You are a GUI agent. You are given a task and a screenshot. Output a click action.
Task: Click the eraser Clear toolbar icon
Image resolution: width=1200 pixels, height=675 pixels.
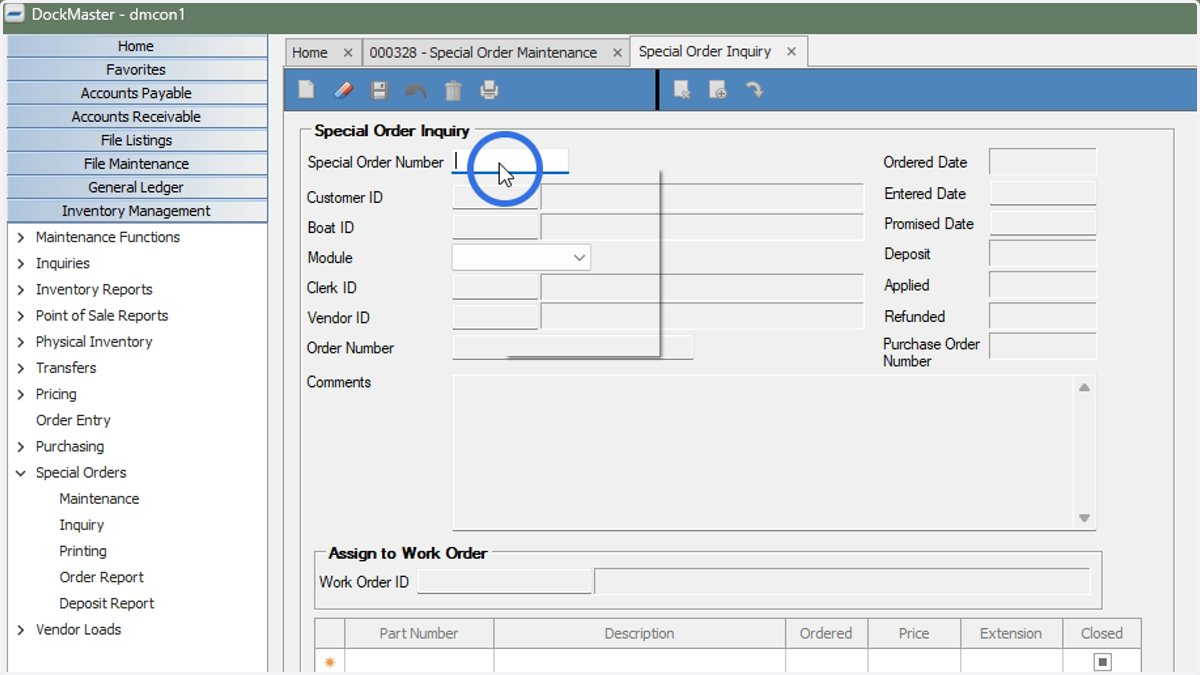tap(343, 90)
